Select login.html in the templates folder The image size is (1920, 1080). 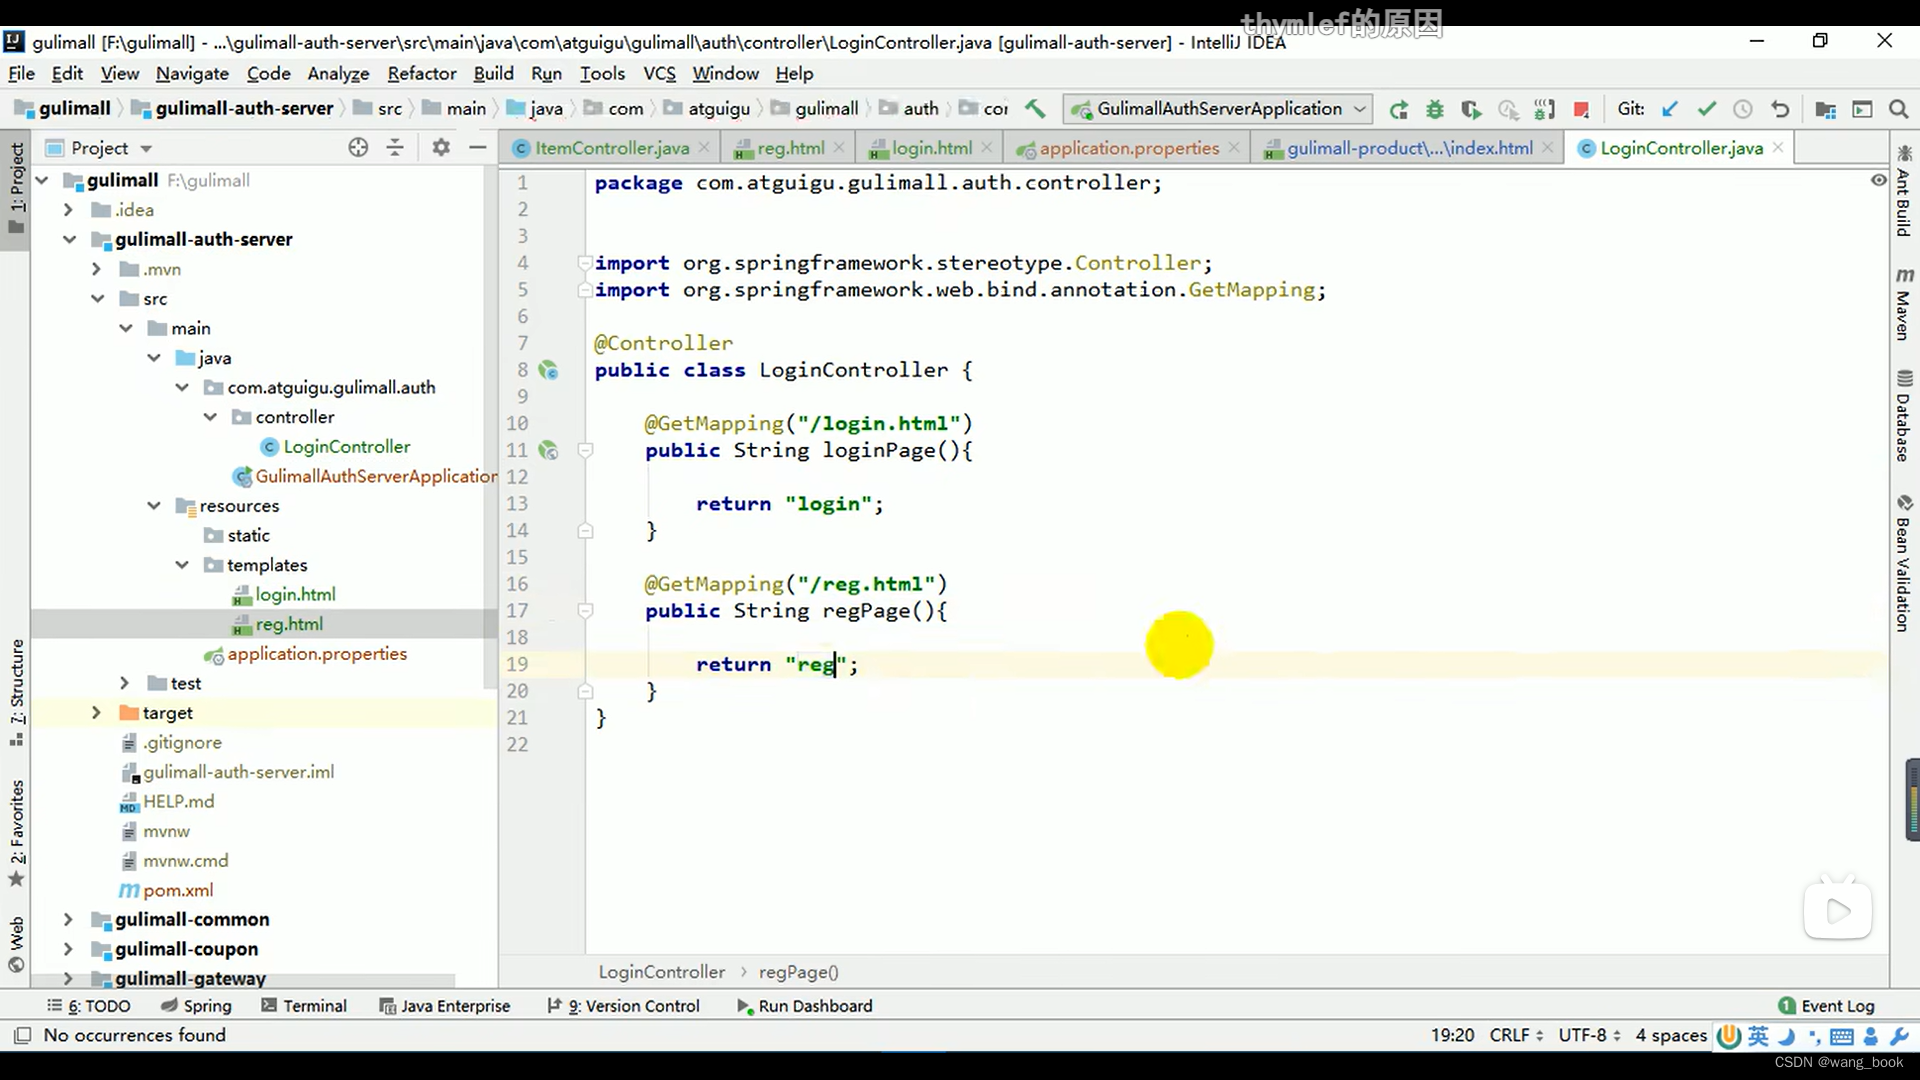tap(295, 594)
